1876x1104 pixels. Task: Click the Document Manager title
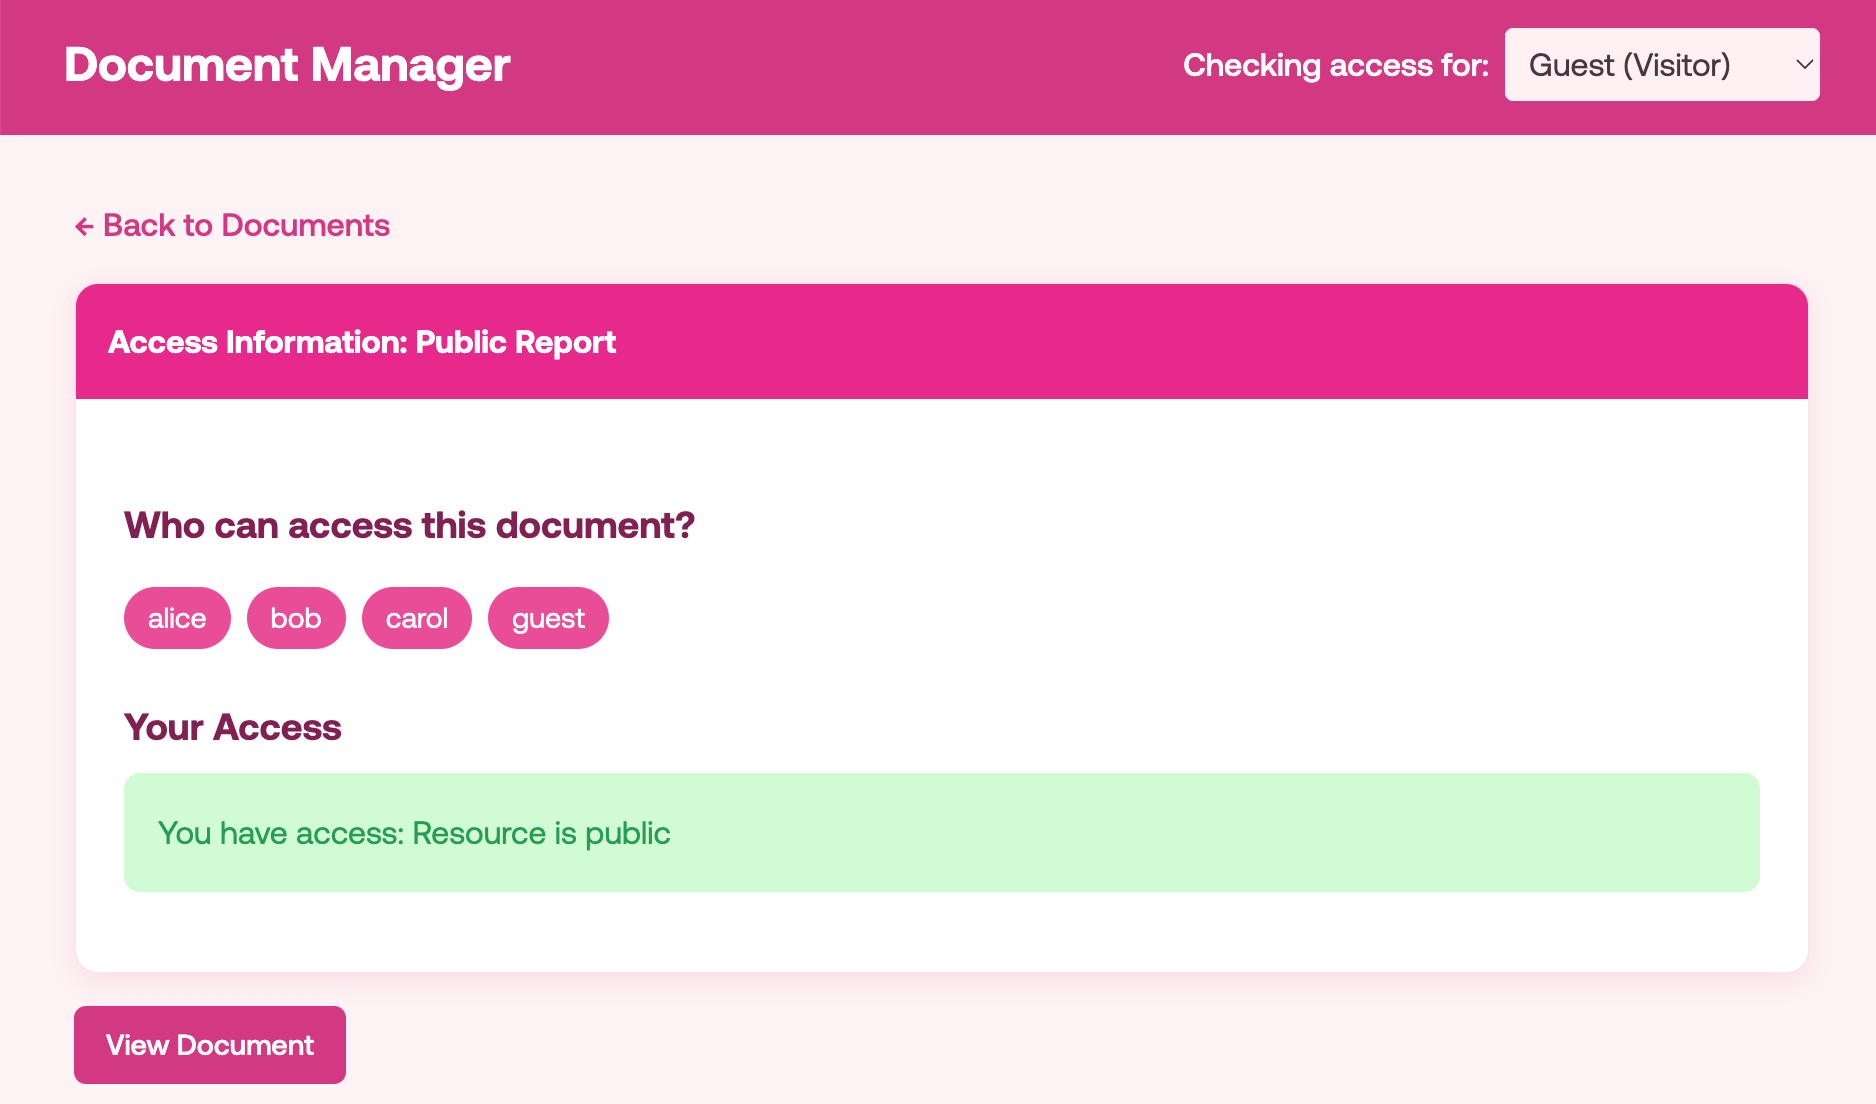286,64
